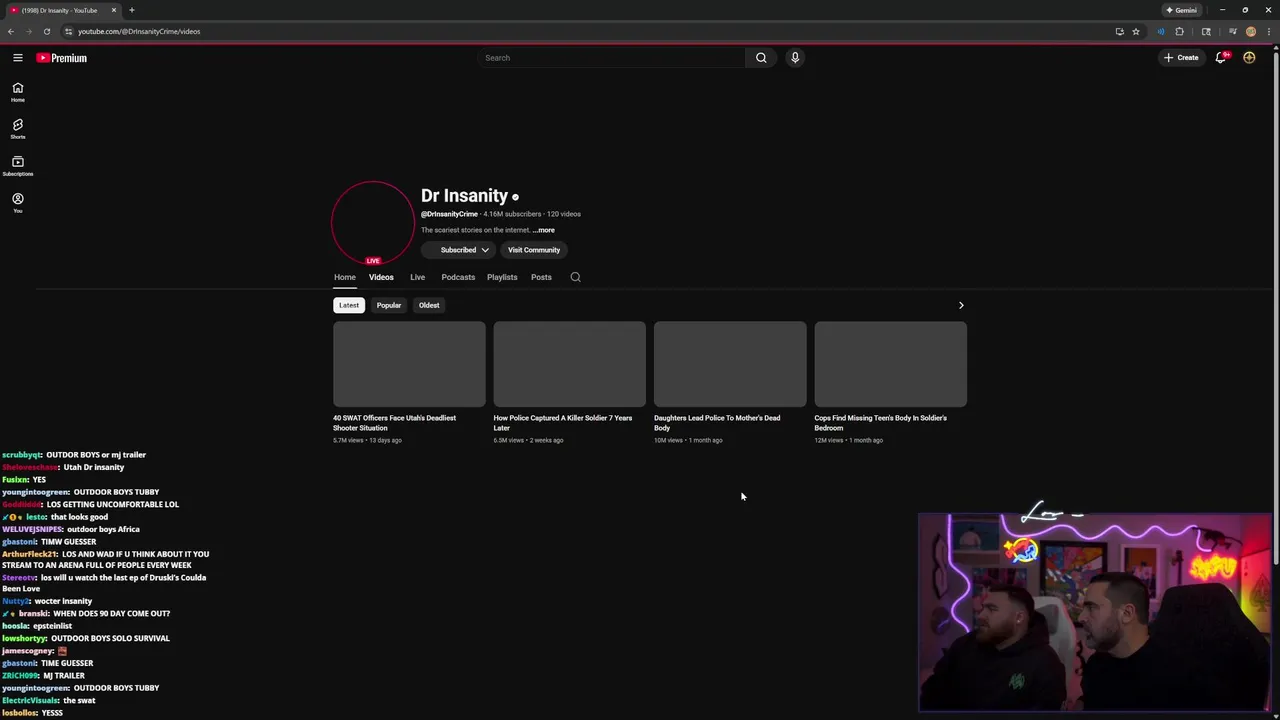Open Subscriptions from the sidebar
This screenshot has height=720, width=1280.
coord(17,166)
